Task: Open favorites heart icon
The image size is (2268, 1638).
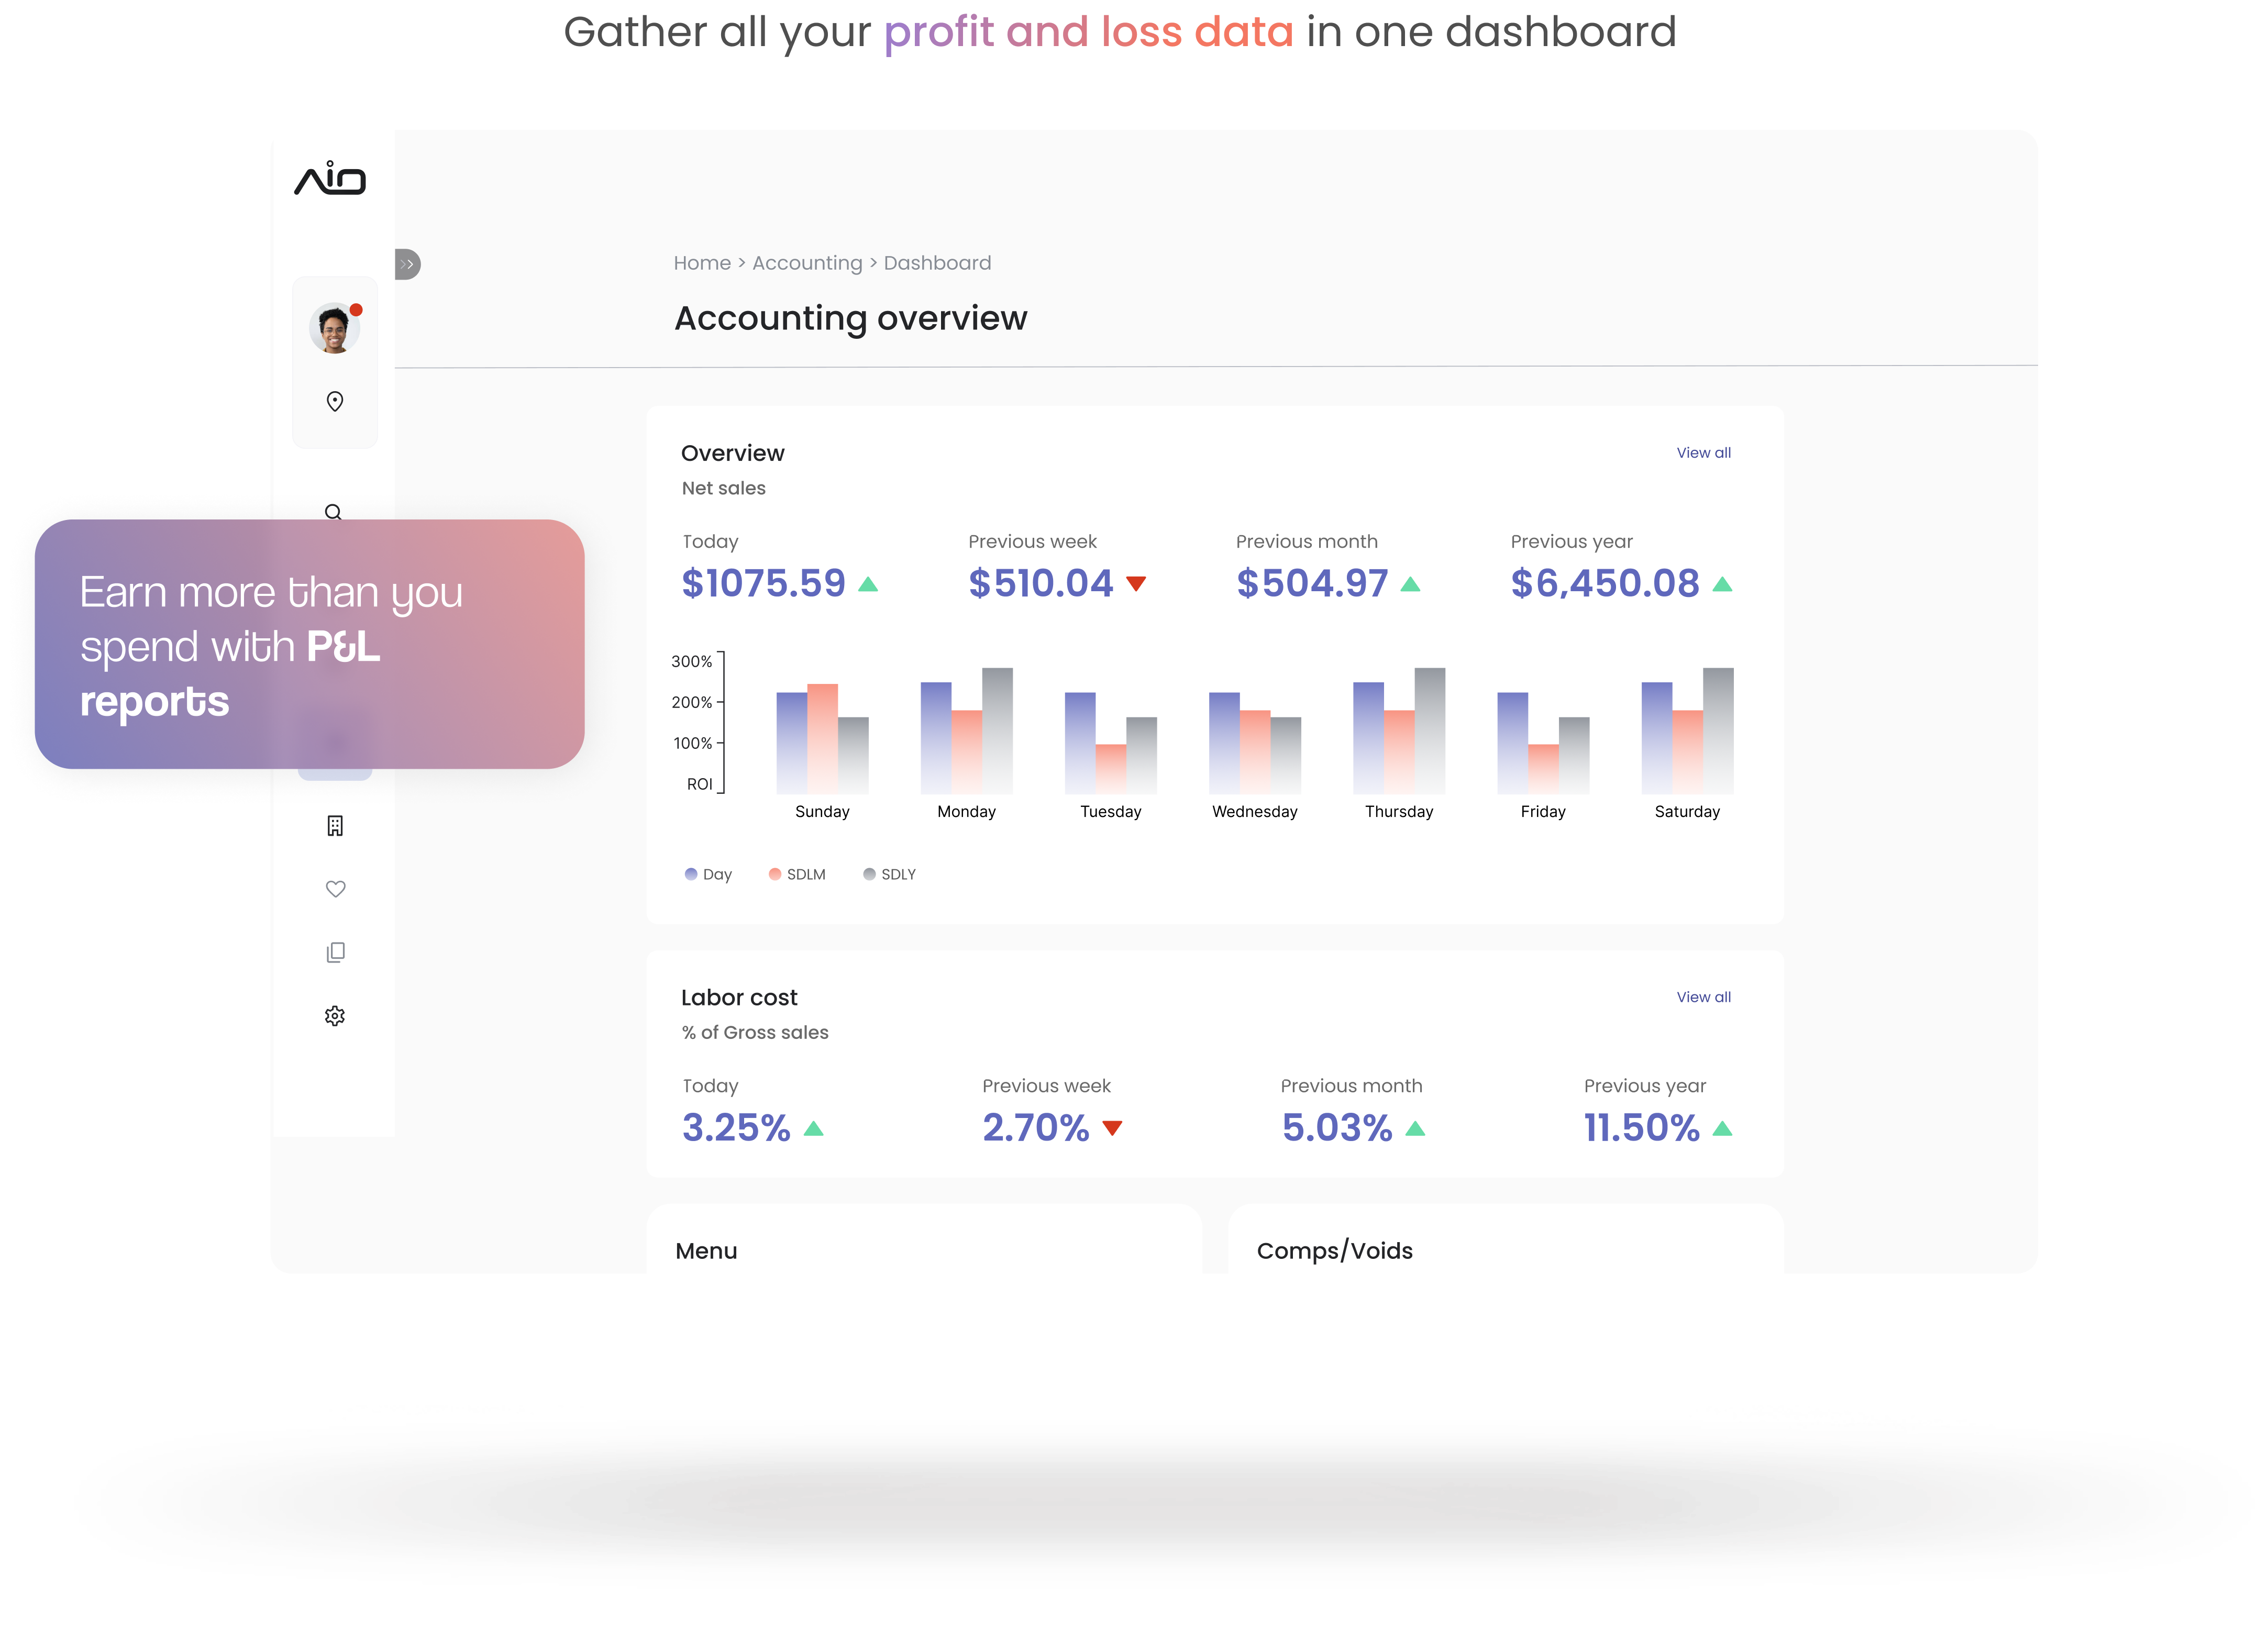Action: (335, 888)
